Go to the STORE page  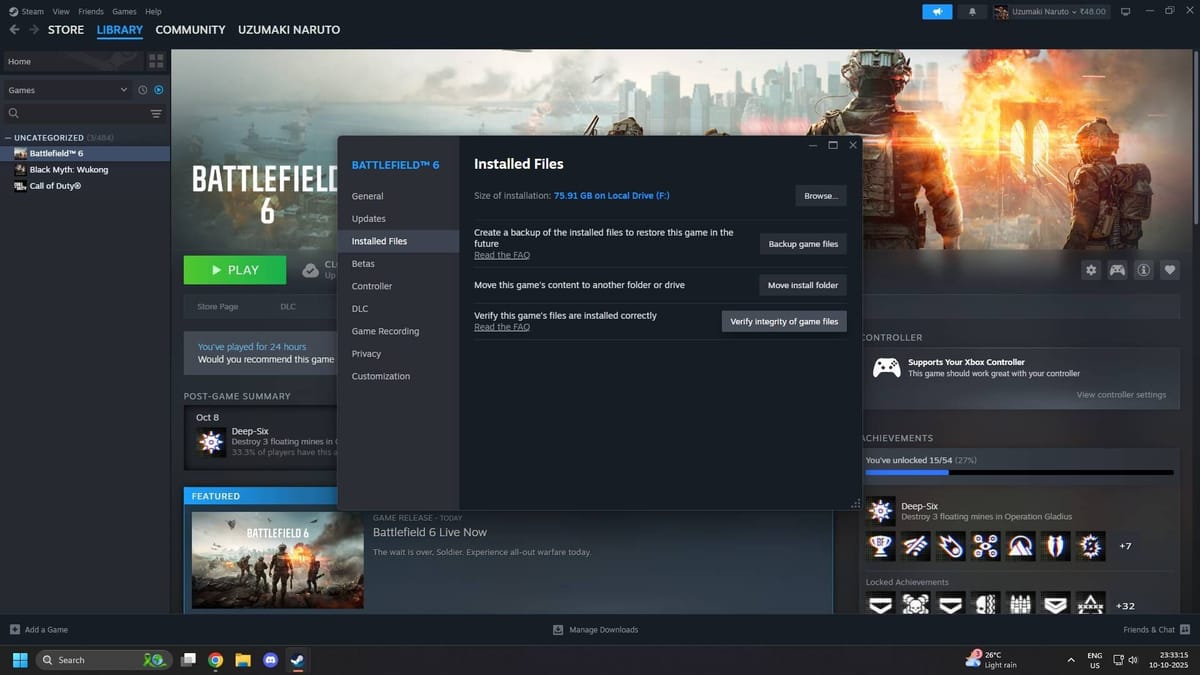65,29
